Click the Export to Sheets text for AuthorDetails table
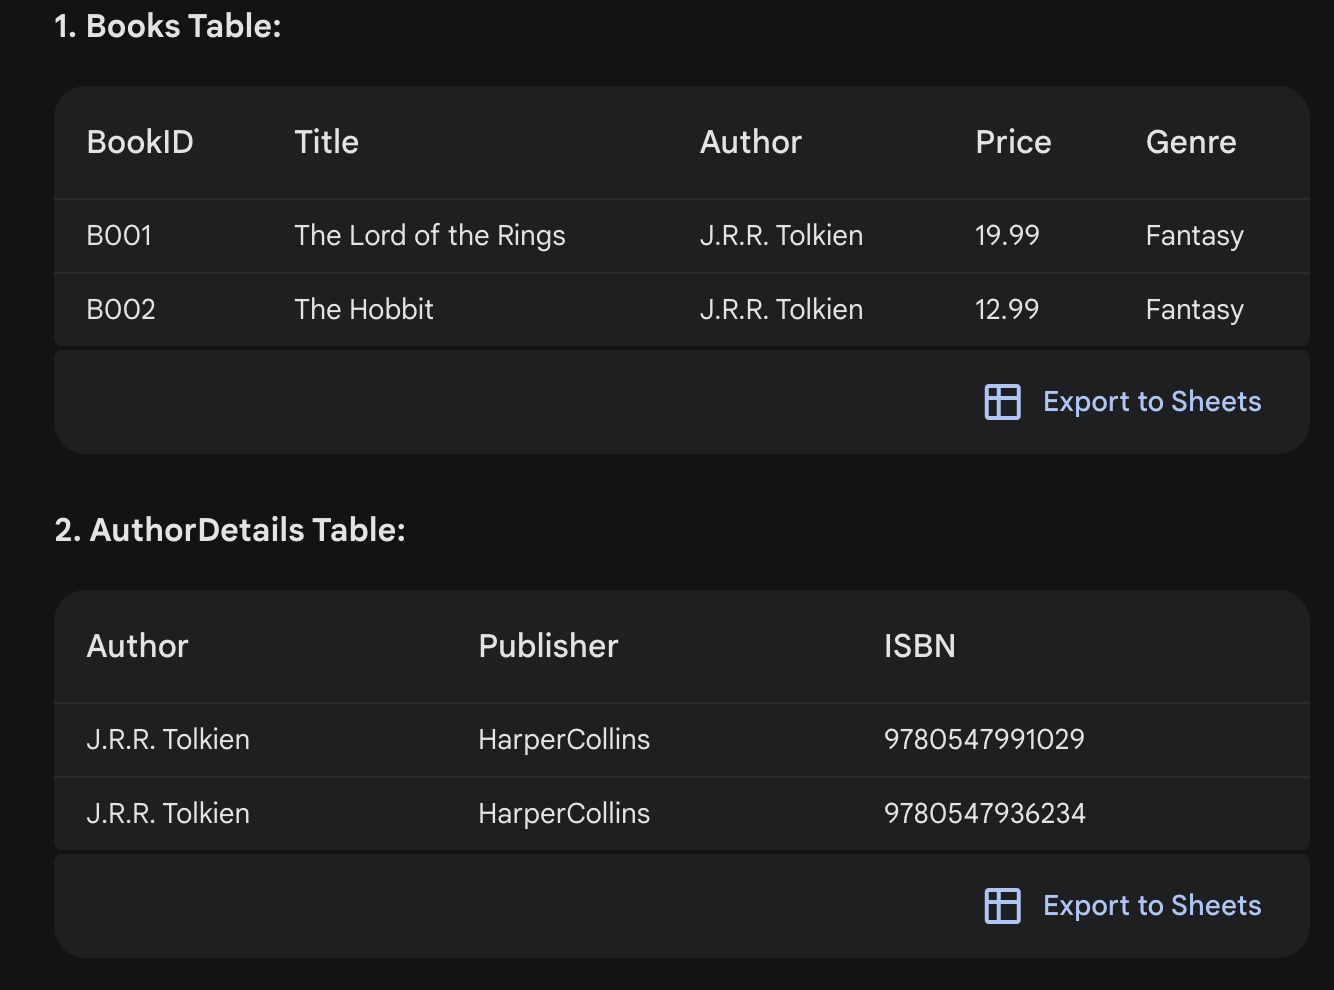This screenshot has width=1334, height=990. tap(1151, 906)
